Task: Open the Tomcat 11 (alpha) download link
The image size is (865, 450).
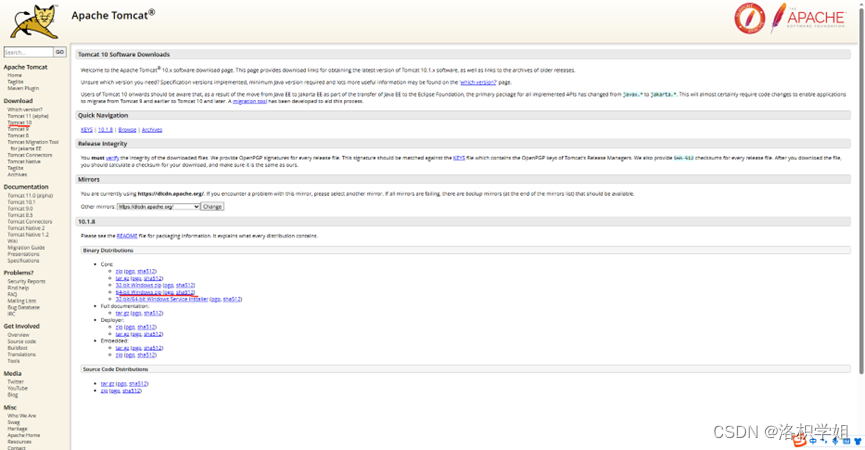Action: coord(28,116)
